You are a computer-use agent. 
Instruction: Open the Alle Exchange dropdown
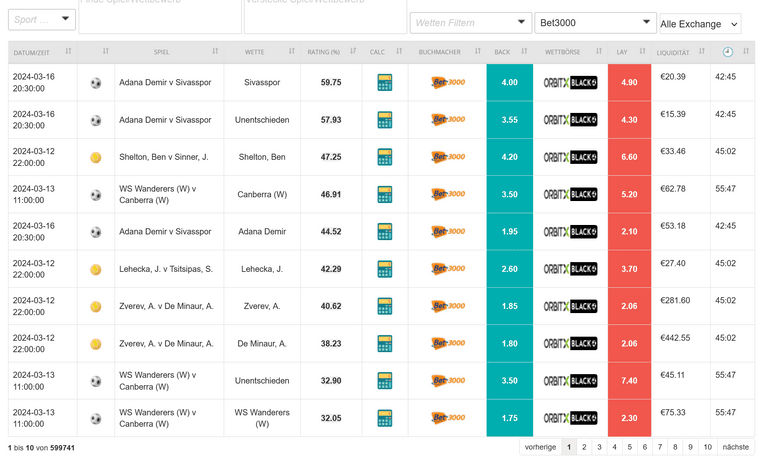coord(700,24)
